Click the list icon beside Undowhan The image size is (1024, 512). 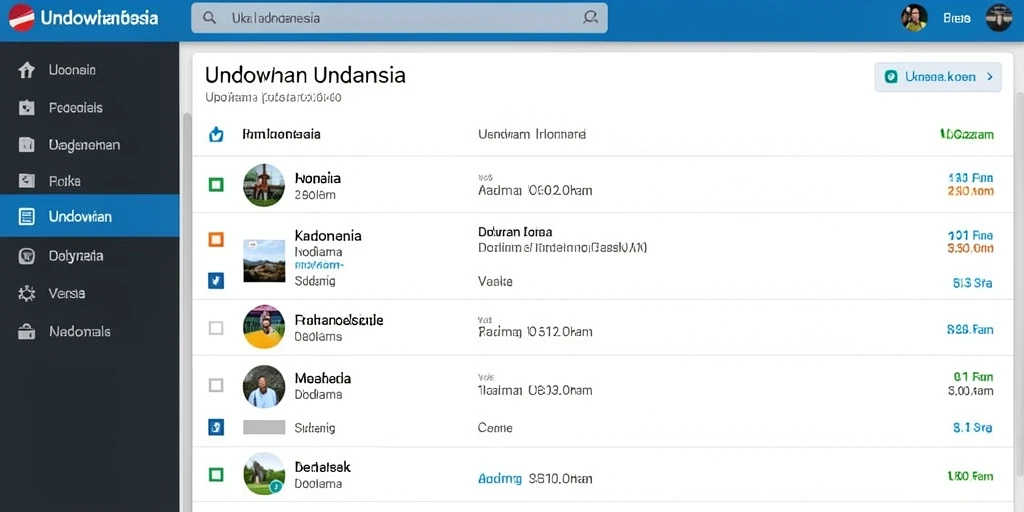click(27, 217)
